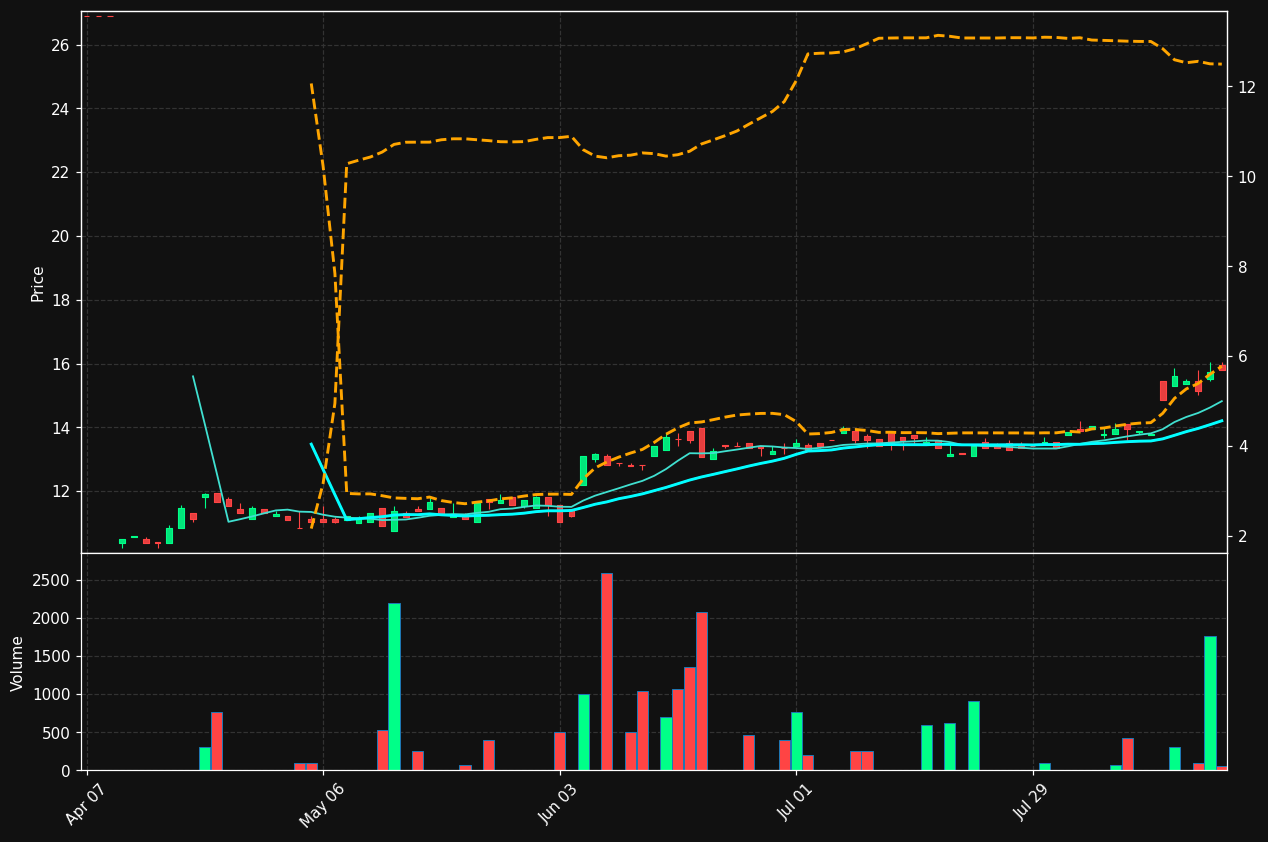The height and width of the screenshot is (842, 1268).
Task: Click the price tick label 18
Action: [59, 301]
